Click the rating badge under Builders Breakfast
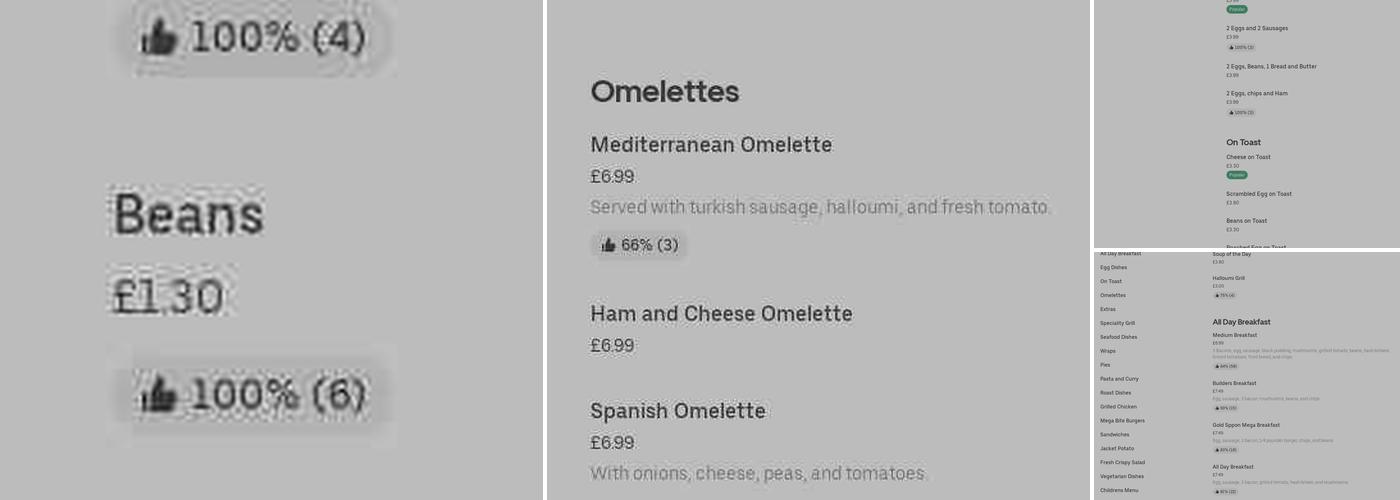 [x=1225, y=408]
